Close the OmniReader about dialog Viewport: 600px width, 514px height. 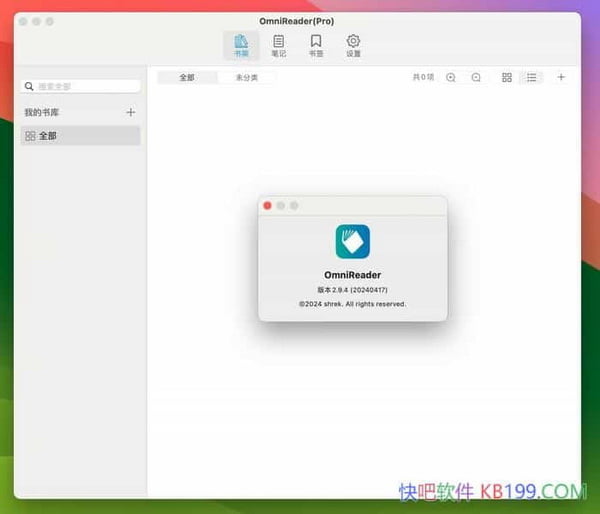267,205
